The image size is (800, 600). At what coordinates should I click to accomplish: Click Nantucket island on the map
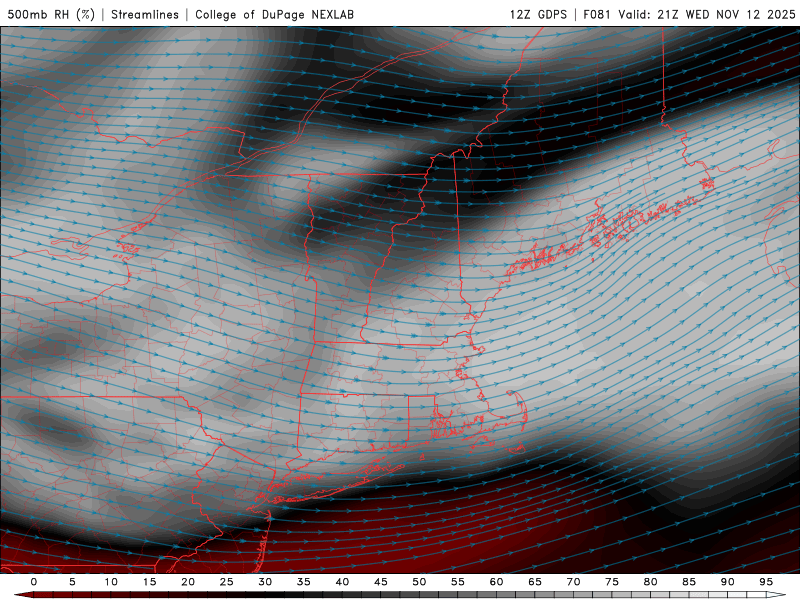517,449
